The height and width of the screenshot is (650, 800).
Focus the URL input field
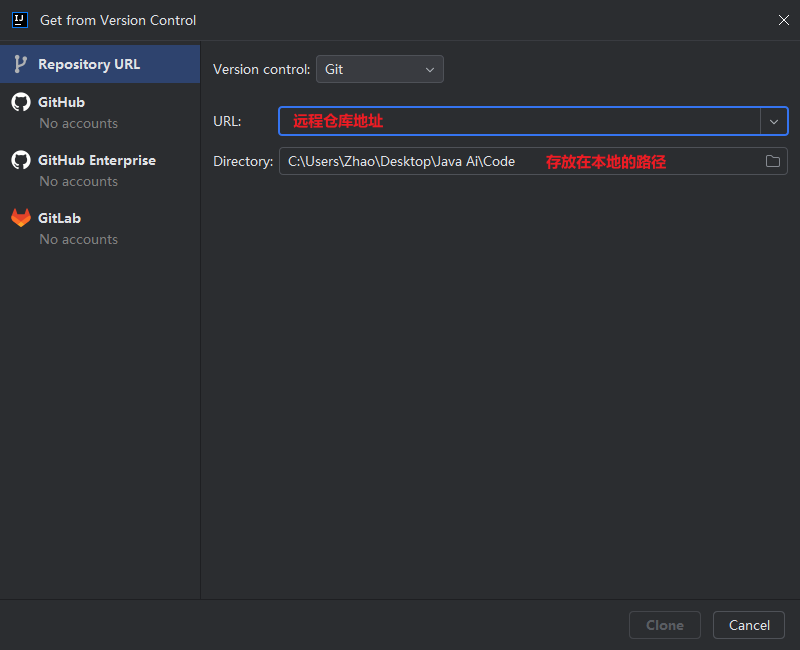tap(519, 121)
